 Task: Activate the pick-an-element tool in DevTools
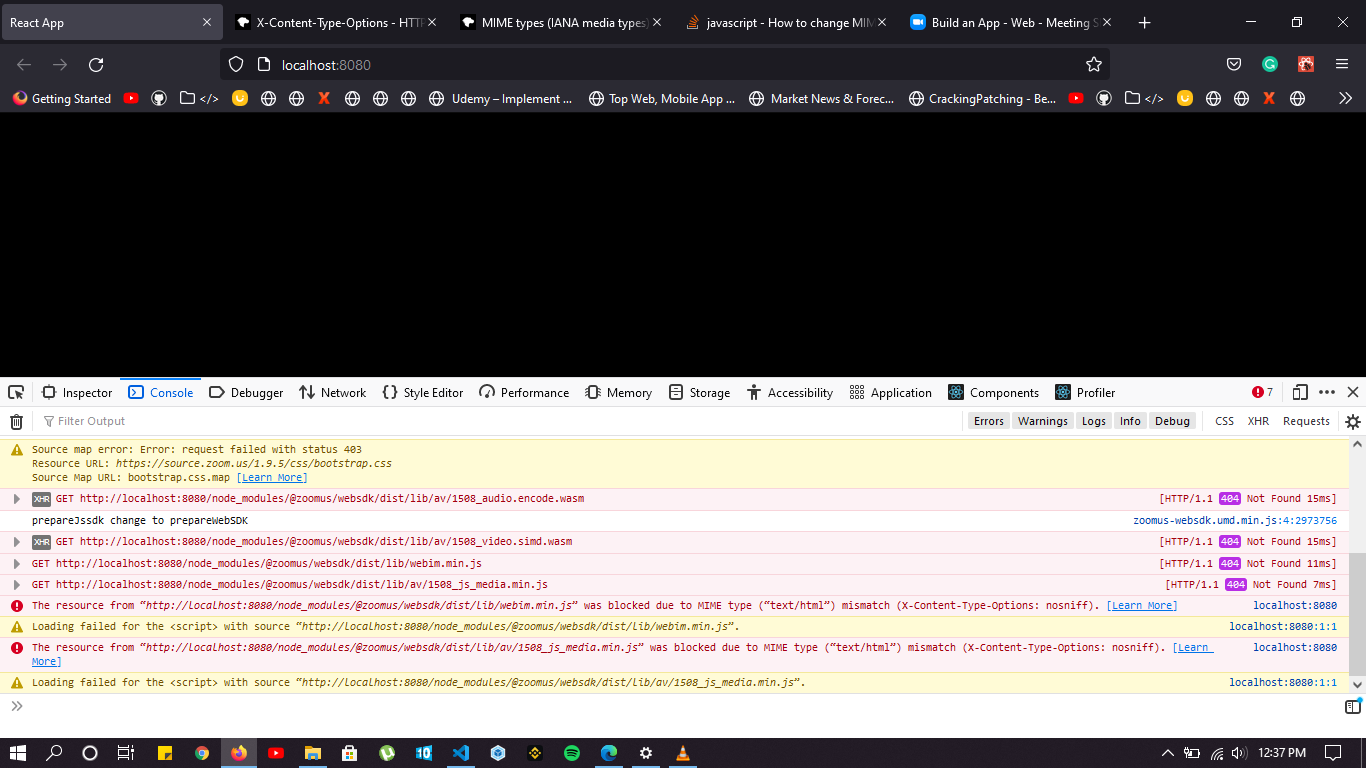click(16, 392)
